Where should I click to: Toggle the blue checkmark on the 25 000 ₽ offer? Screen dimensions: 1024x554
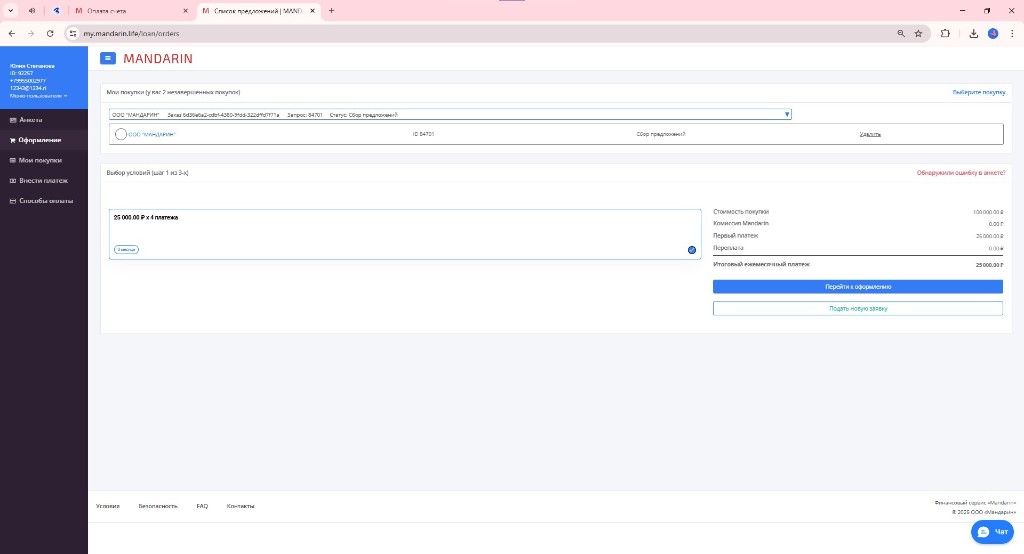(x=692, y=250)
